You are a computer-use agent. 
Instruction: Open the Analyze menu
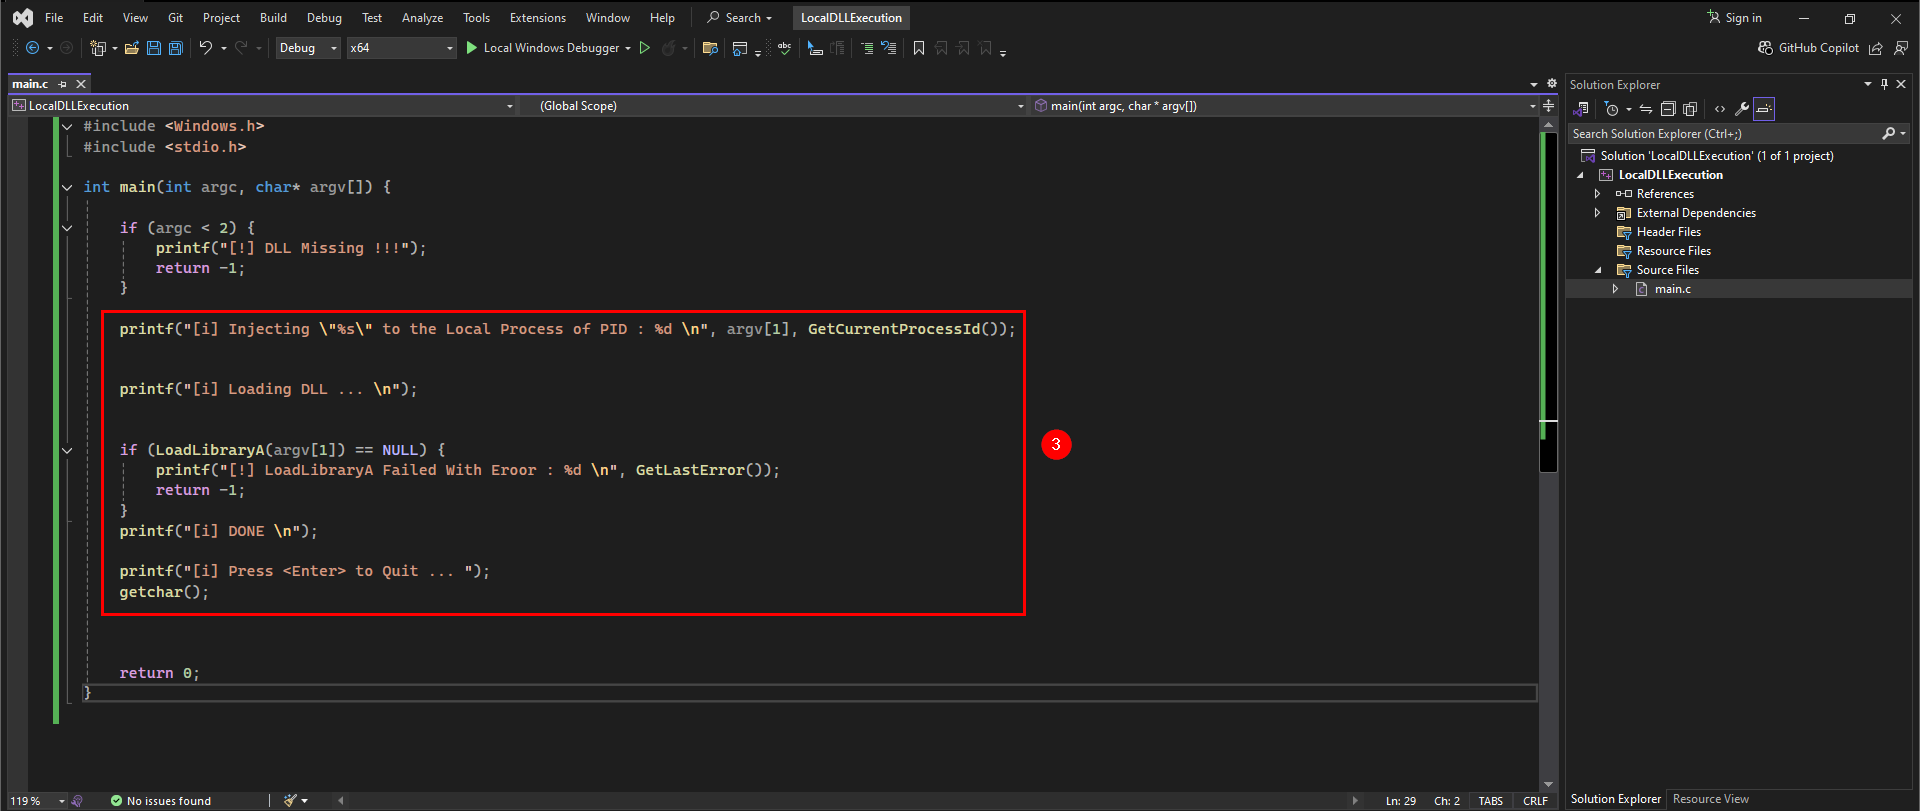pos(422,18)
